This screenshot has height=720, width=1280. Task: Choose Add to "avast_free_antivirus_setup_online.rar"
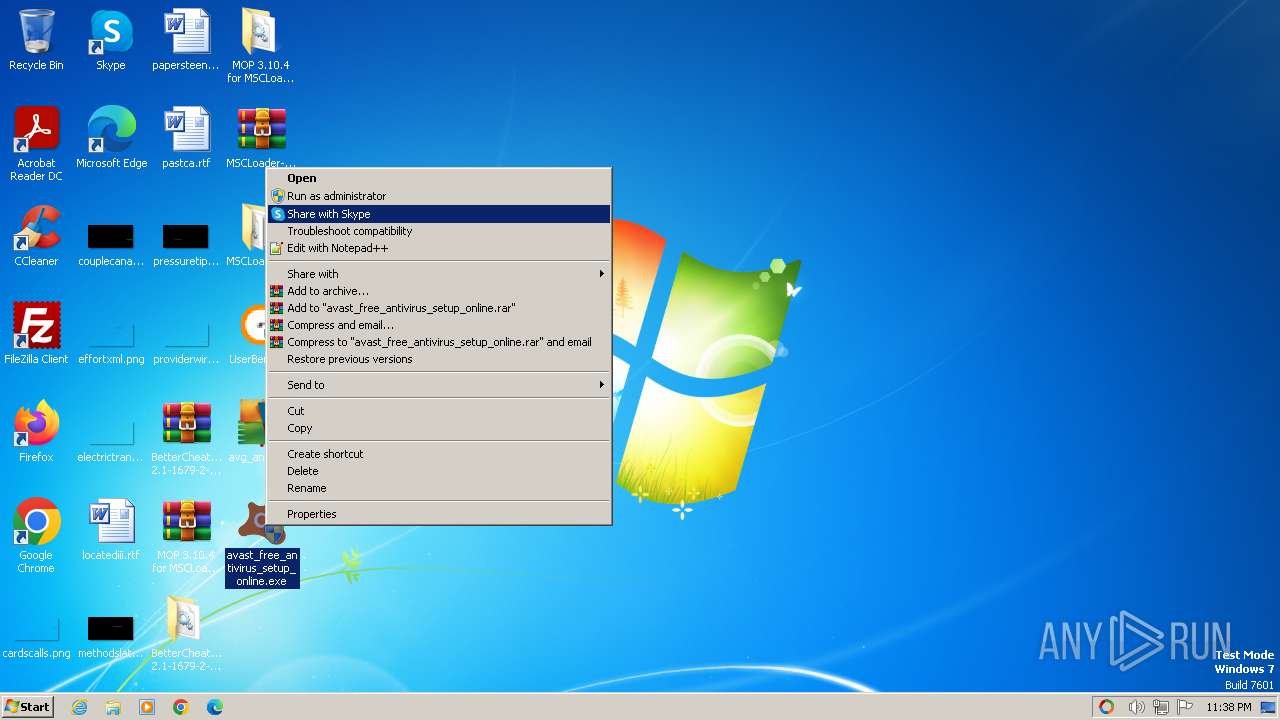pos(439,308)
